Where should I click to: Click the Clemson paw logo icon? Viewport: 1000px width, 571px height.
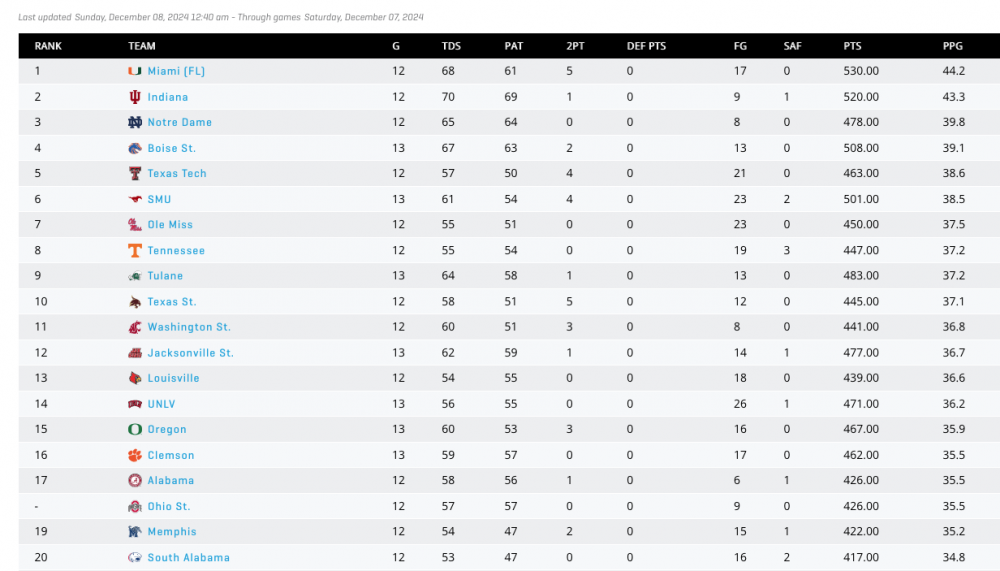134,455
